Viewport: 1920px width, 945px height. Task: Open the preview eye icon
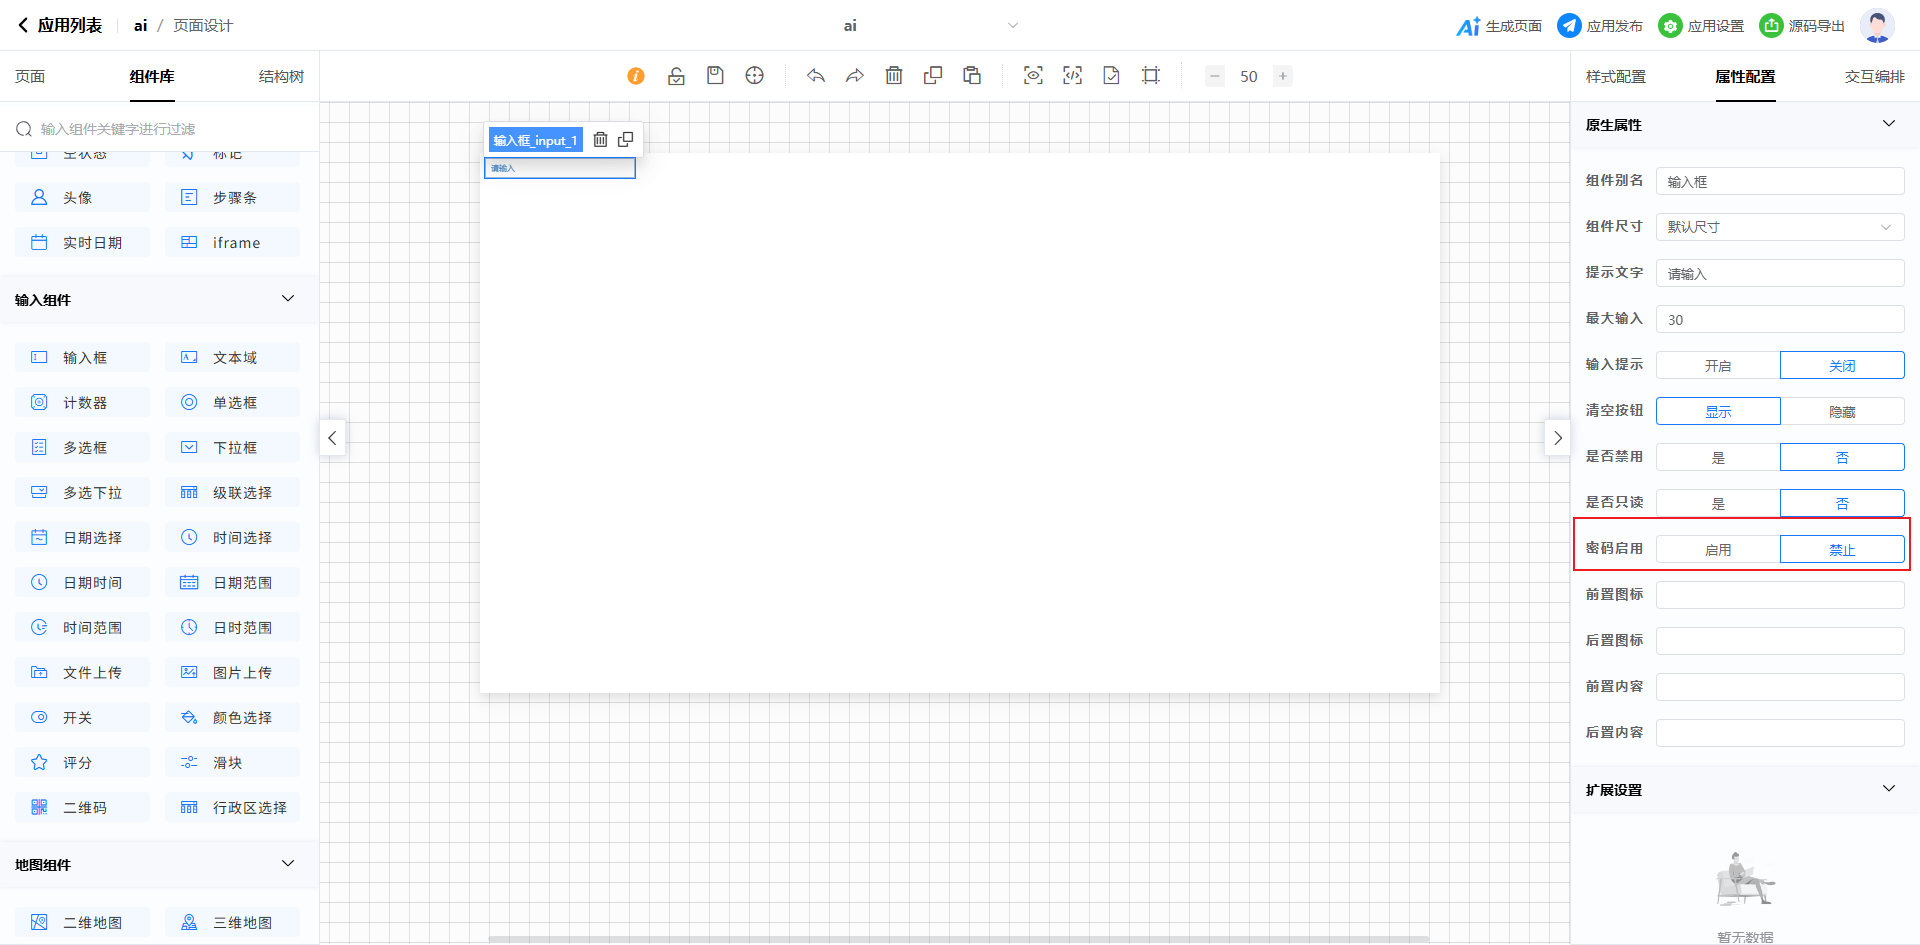(x=1033, y=76)
